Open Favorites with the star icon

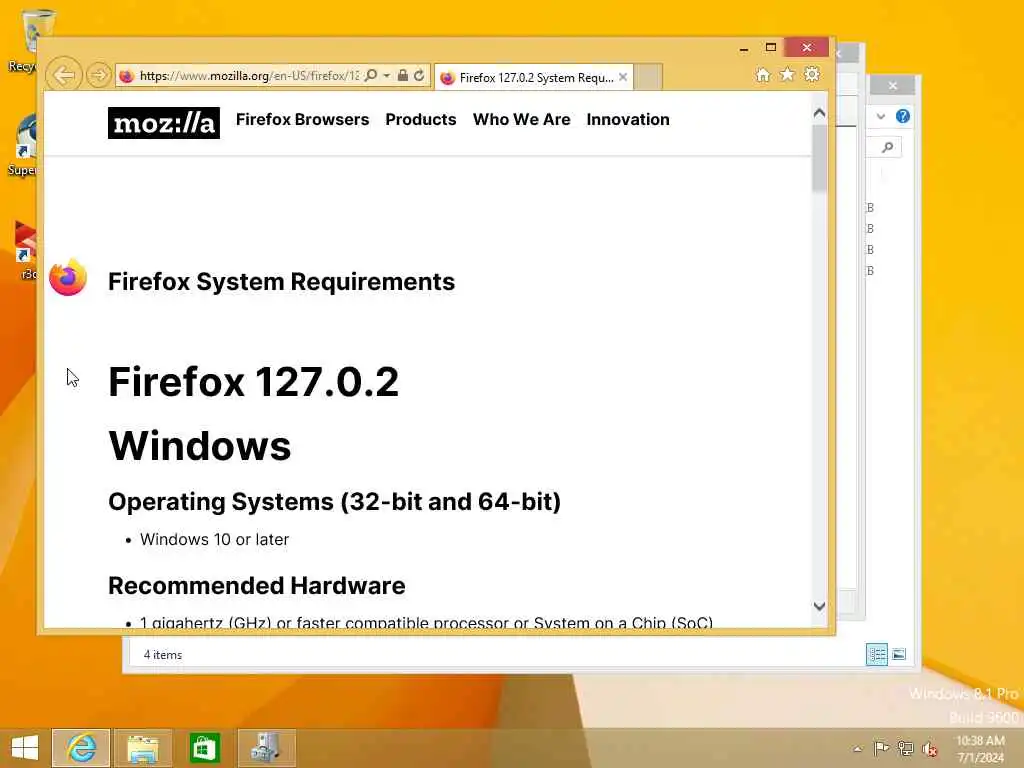787,74
